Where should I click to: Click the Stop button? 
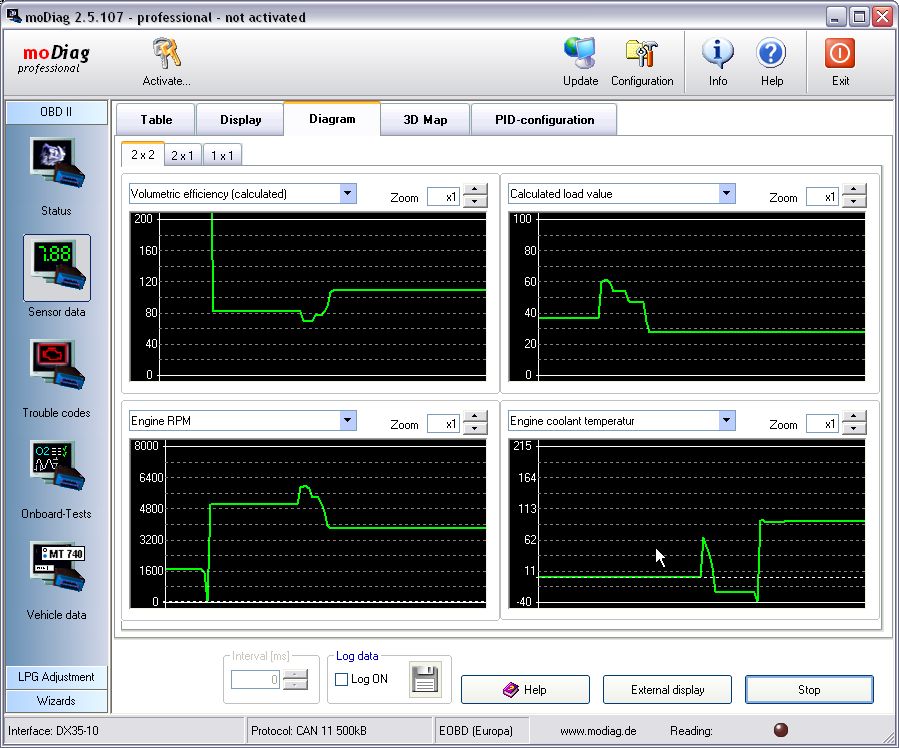click(x=808, y=690)
